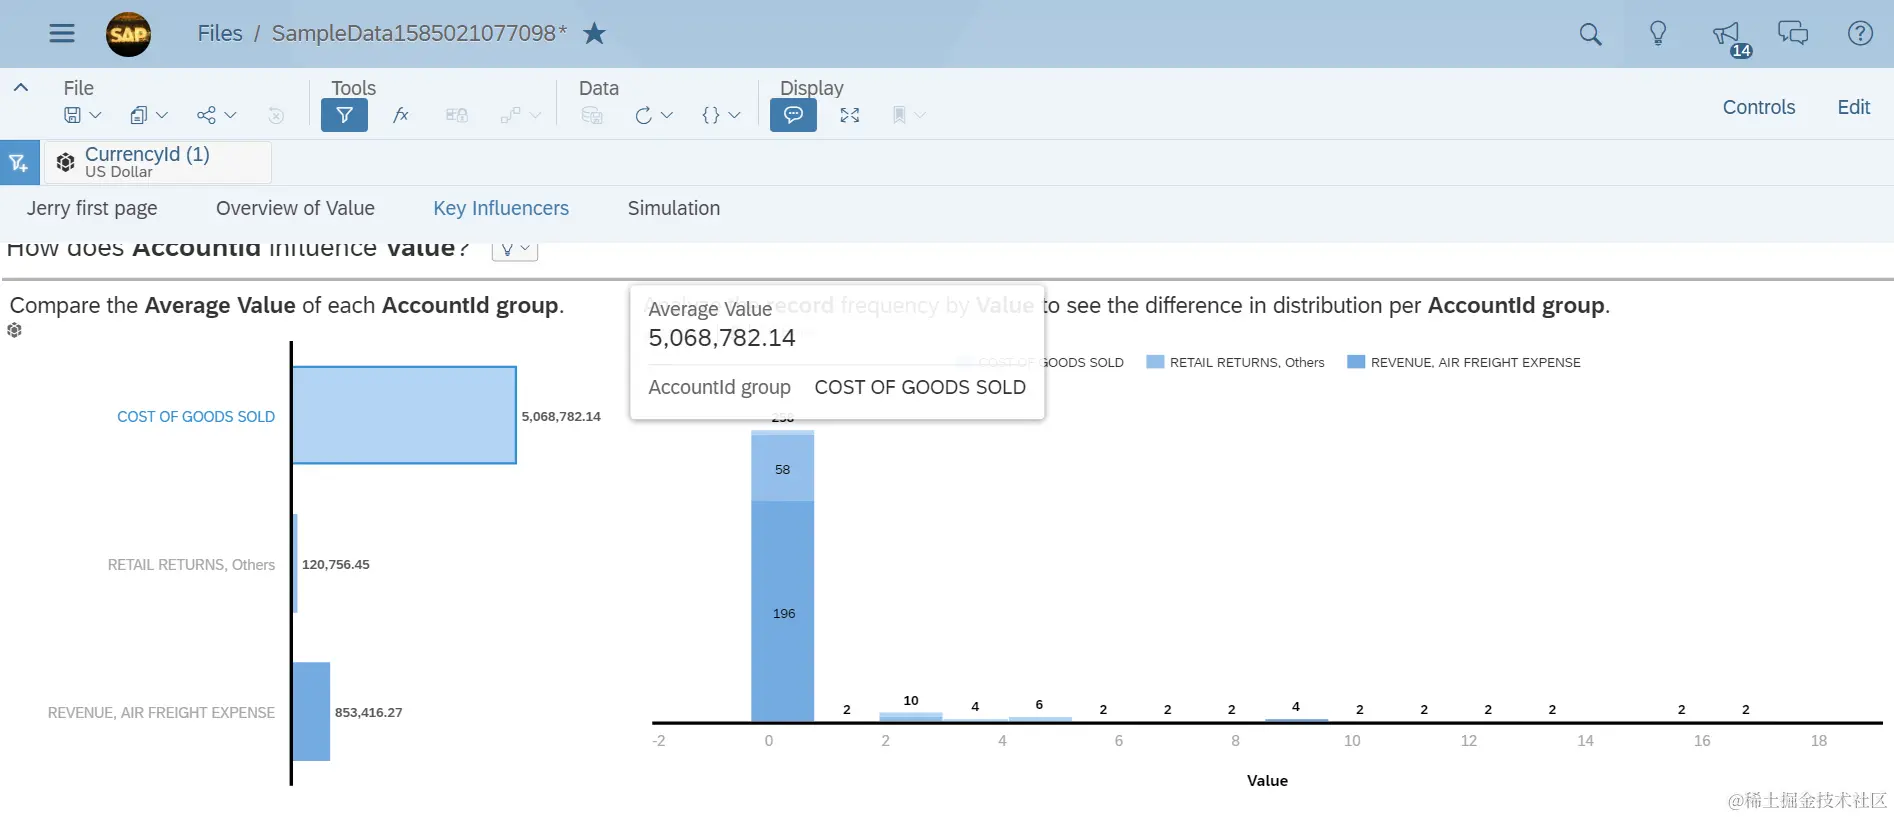Switch to Jerry first page tab
Image resolution: width=1894 pixels, height=817 pixels.
tap(92, 208)
